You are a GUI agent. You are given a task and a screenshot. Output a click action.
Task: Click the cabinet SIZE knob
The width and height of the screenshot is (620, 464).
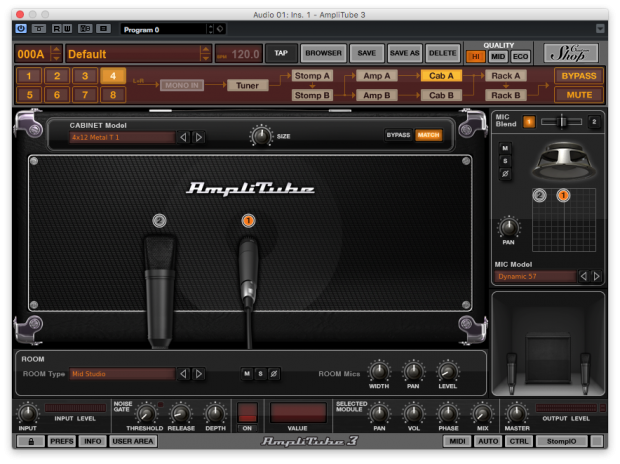(x=261, y=136)
